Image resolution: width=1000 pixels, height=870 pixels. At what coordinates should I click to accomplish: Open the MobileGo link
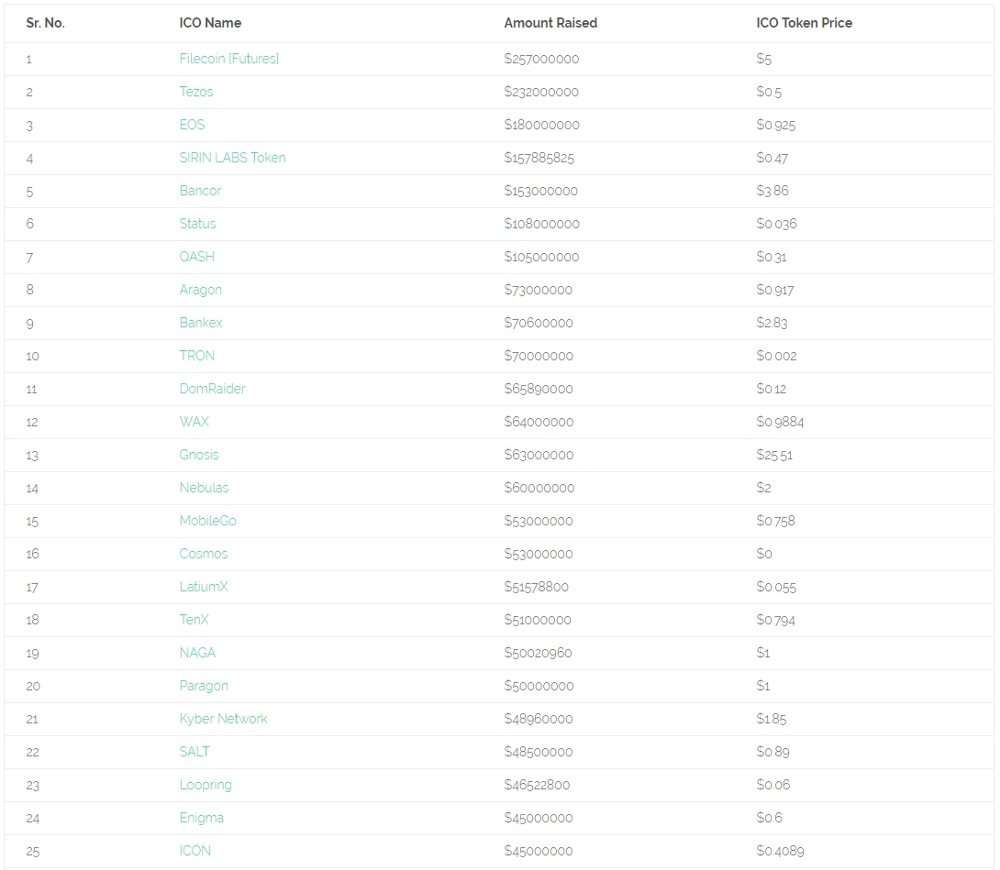pyautogui.click(x=208, y=520)
